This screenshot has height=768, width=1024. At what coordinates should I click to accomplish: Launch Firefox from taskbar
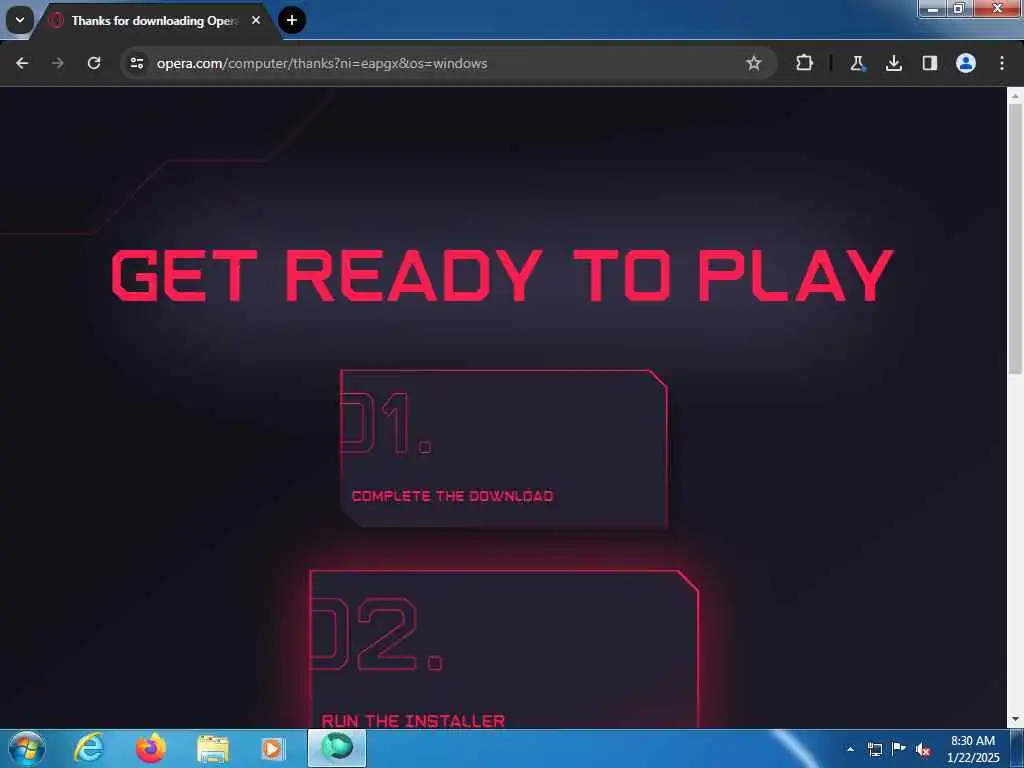(151, 748)
